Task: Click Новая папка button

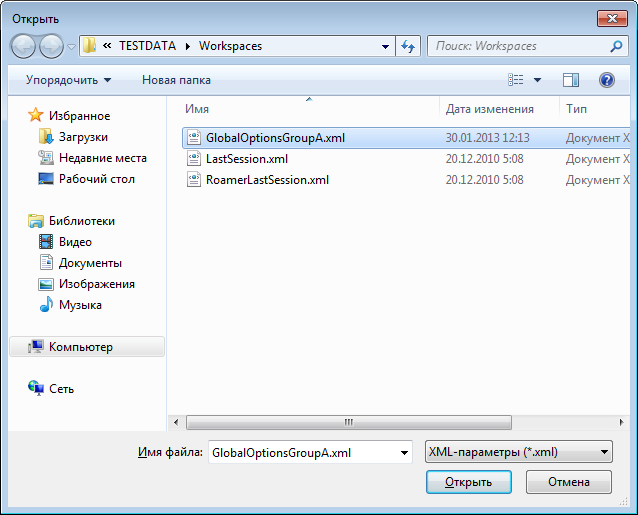Action: click(x=176, y=80)
